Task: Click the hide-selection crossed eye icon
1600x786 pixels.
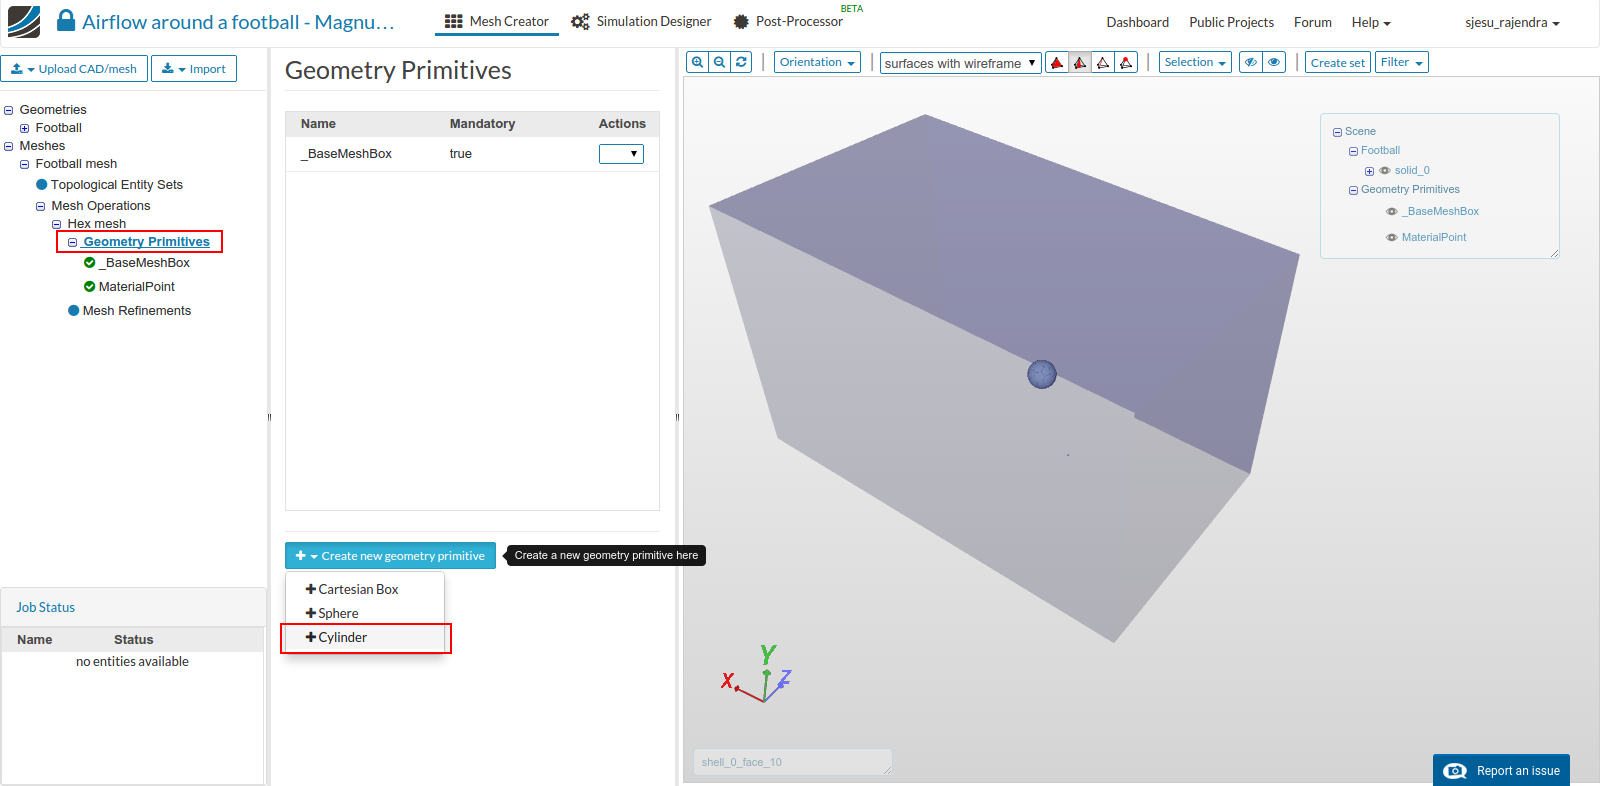Action: 1251,62
